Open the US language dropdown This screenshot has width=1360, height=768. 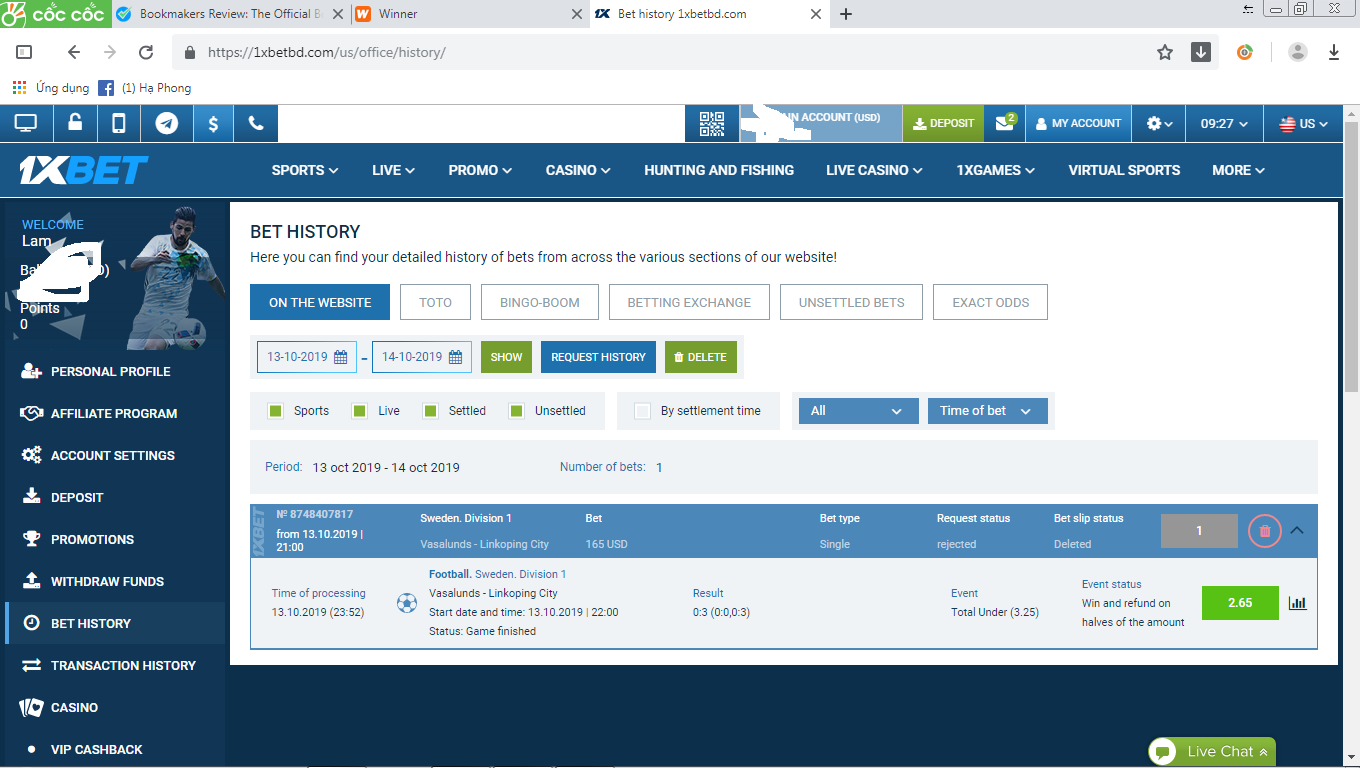(1304, 123)
